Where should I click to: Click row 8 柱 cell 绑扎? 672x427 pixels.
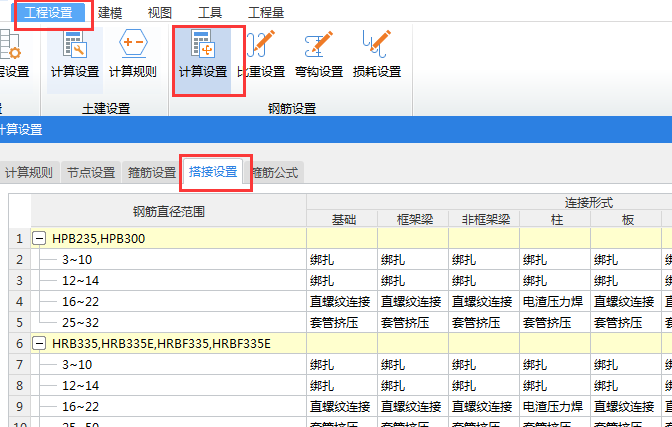[x=555, y=385]
